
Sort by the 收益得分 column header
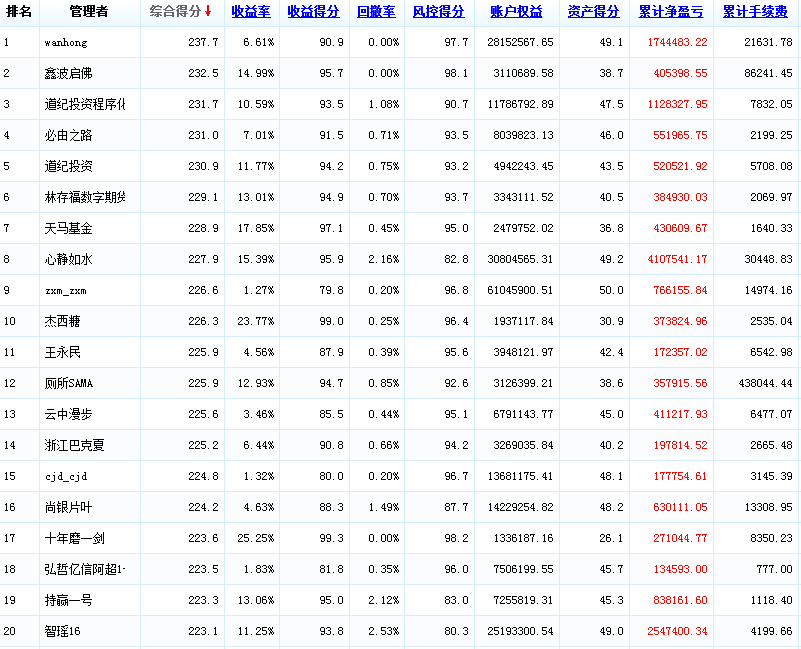coord(313,12)
